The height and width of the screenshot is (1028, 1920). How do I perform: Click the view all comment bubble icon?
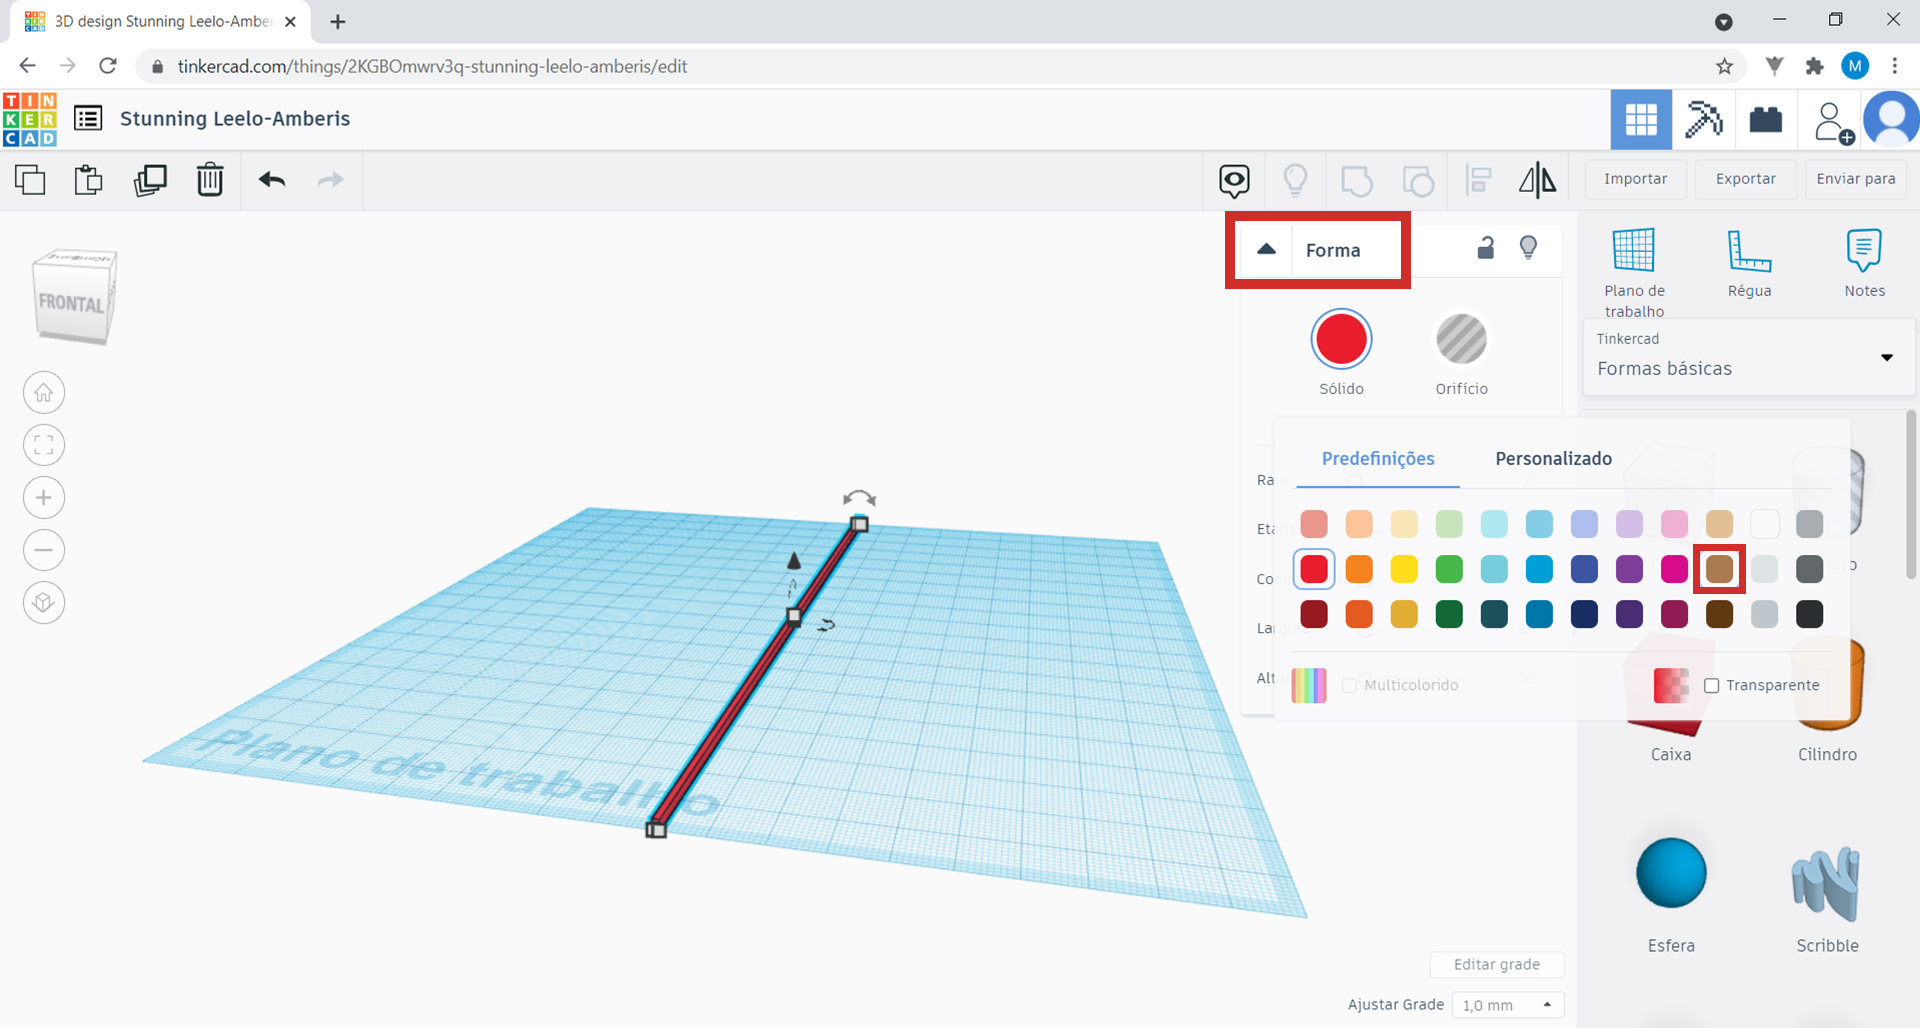click(1234, 181)
